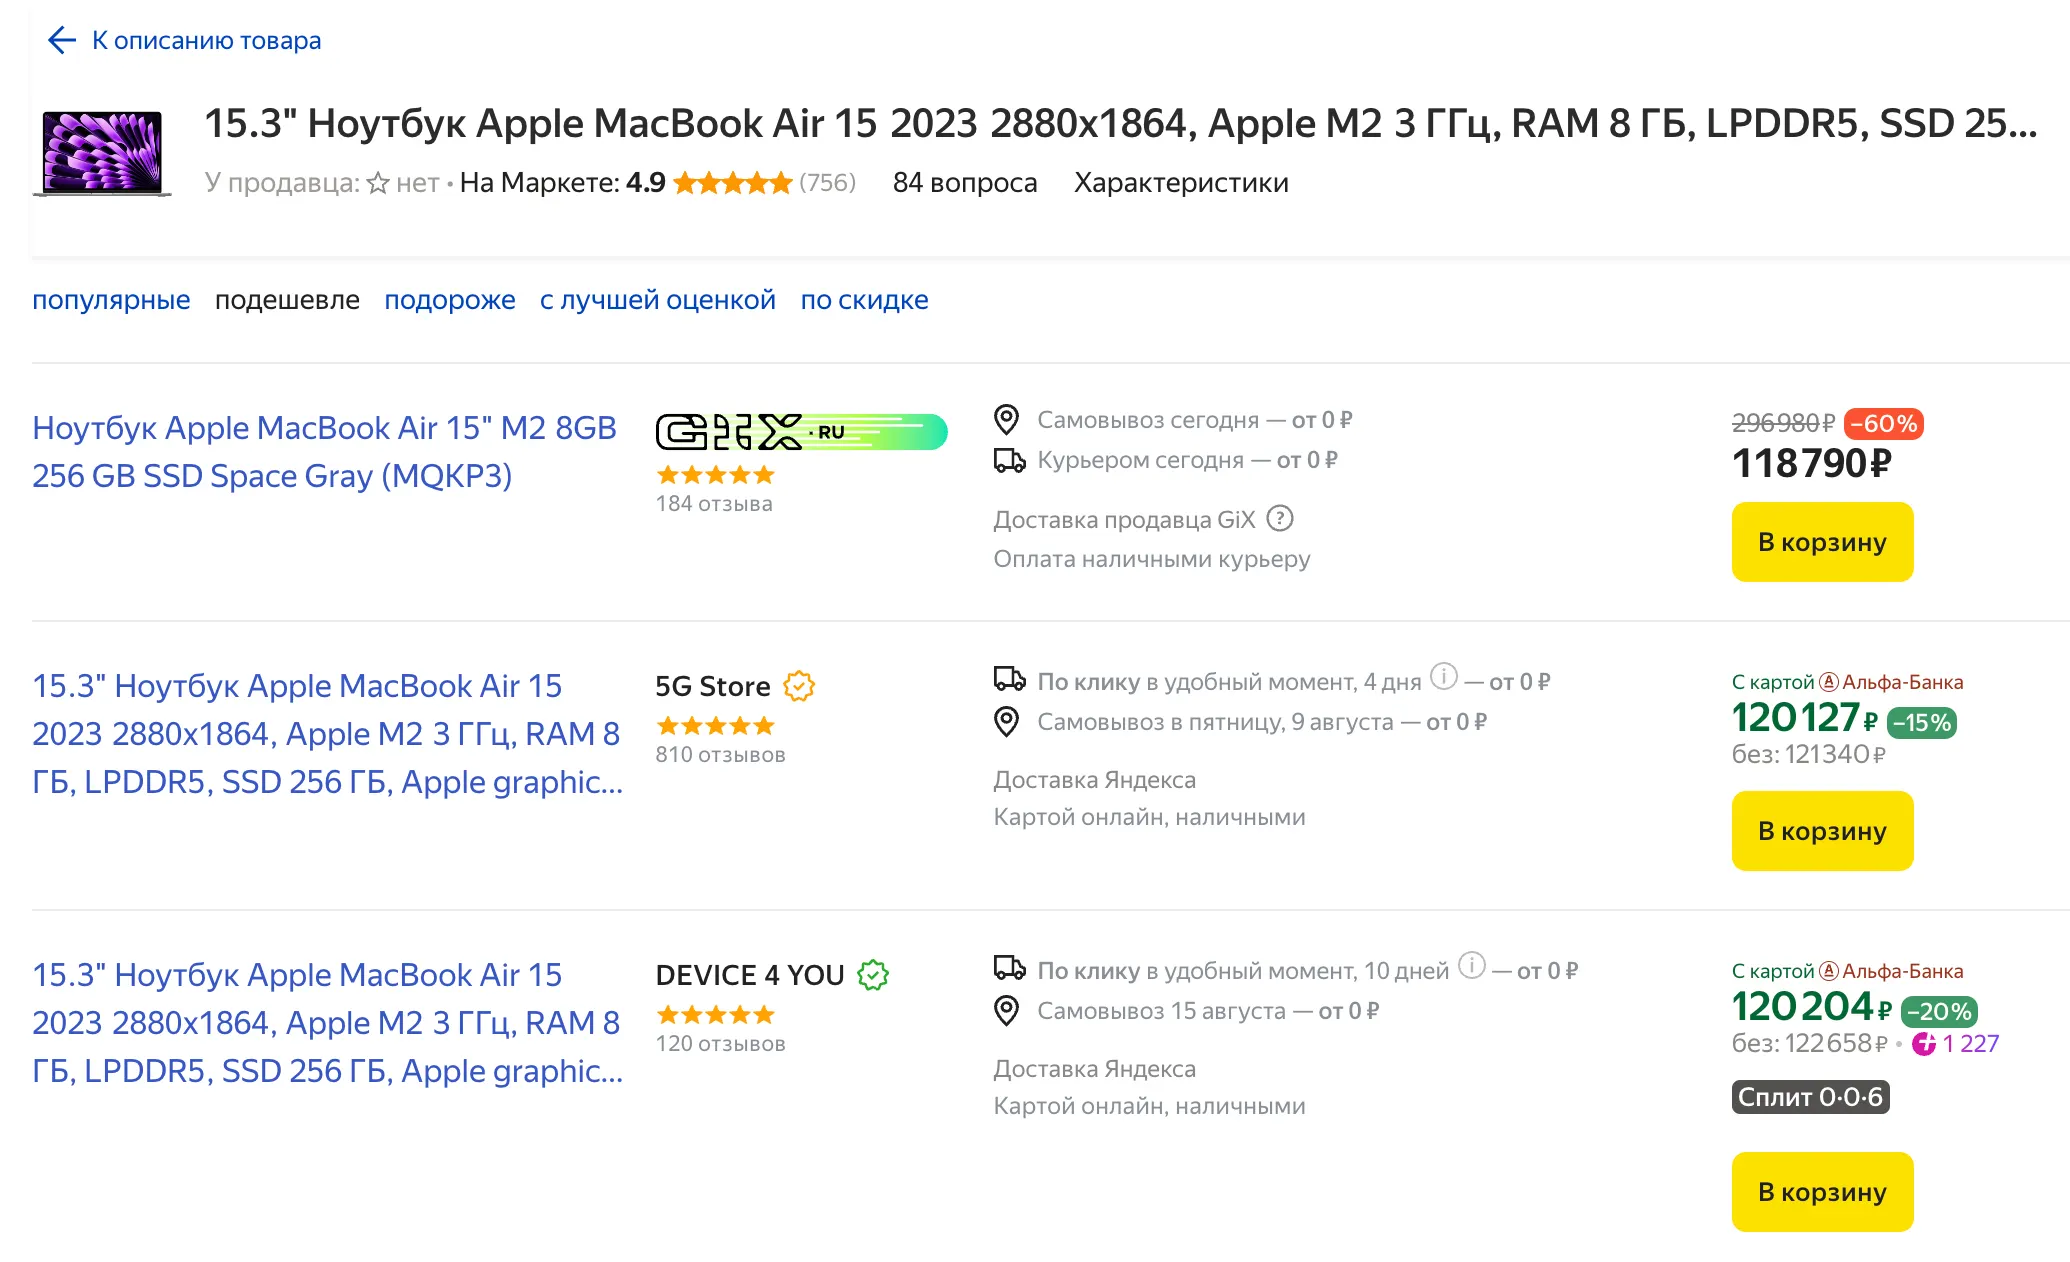Click the info icon next to 4 дня delivery

click(1443, 677)
